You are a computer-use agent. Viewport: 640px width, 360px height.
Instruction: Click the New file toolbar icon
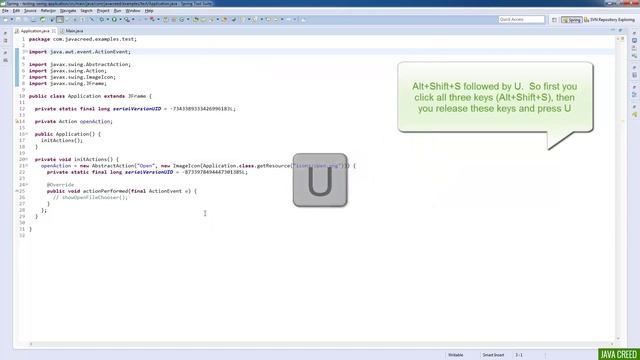coord(6,20)
